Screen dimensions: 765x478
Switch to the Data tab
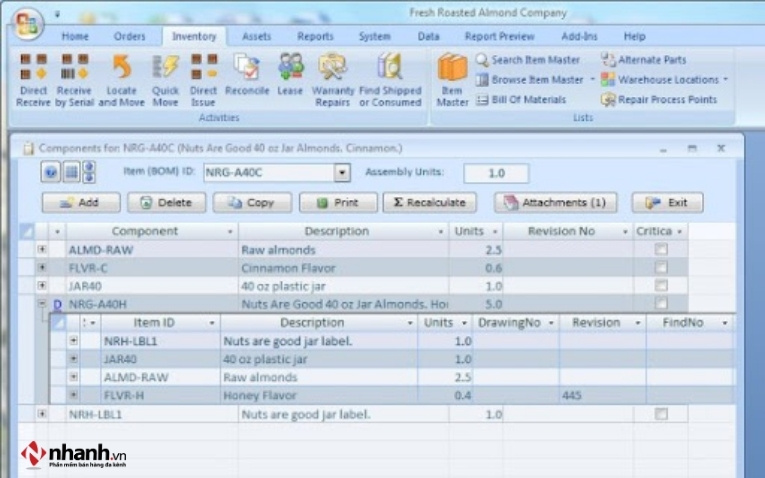pos(428,37)
